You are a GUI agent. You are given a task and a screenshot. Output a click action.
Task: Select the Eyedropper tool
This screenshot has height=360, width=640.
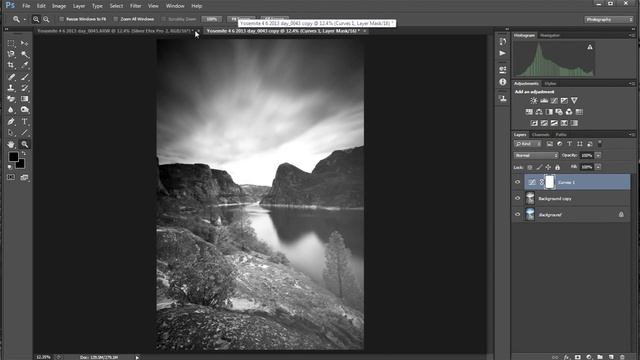point(24,65)
